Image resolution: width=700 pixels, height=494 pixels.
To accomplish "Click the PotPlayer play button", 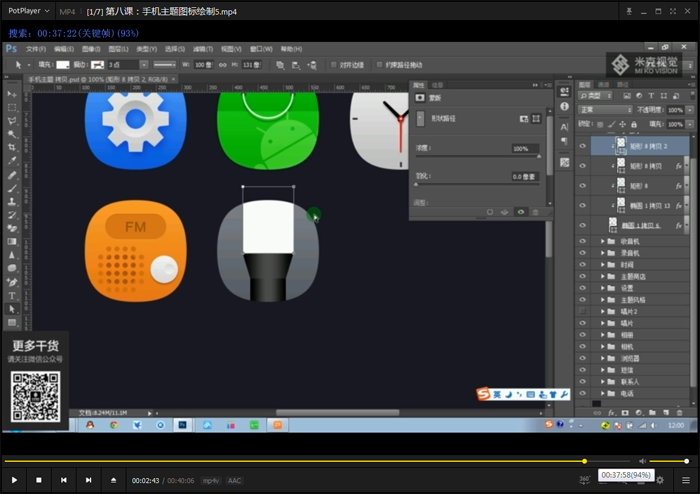I will coord(14,480).
